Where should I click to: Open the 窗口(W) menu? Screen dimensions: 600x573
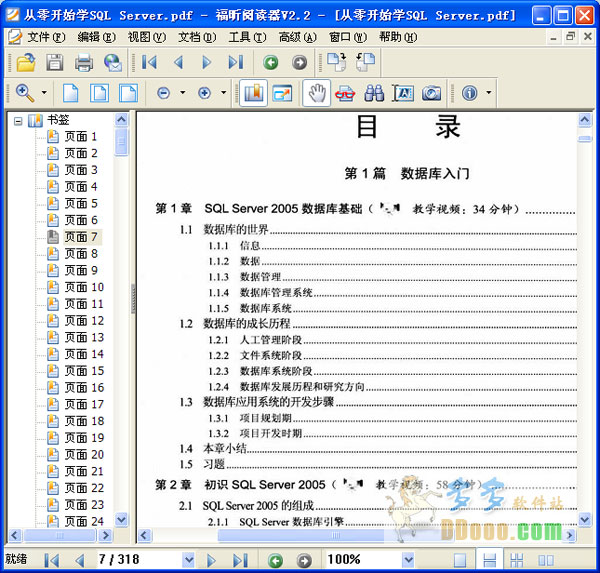[x=348, y=37]
